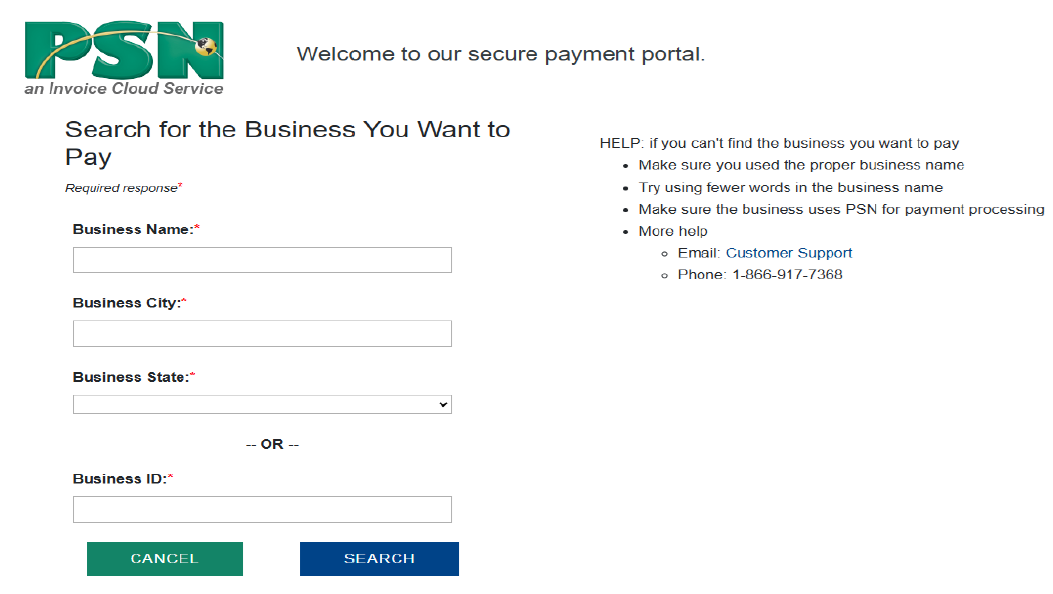
Task: Select the Business ID input field
Action: coord(262,510)
